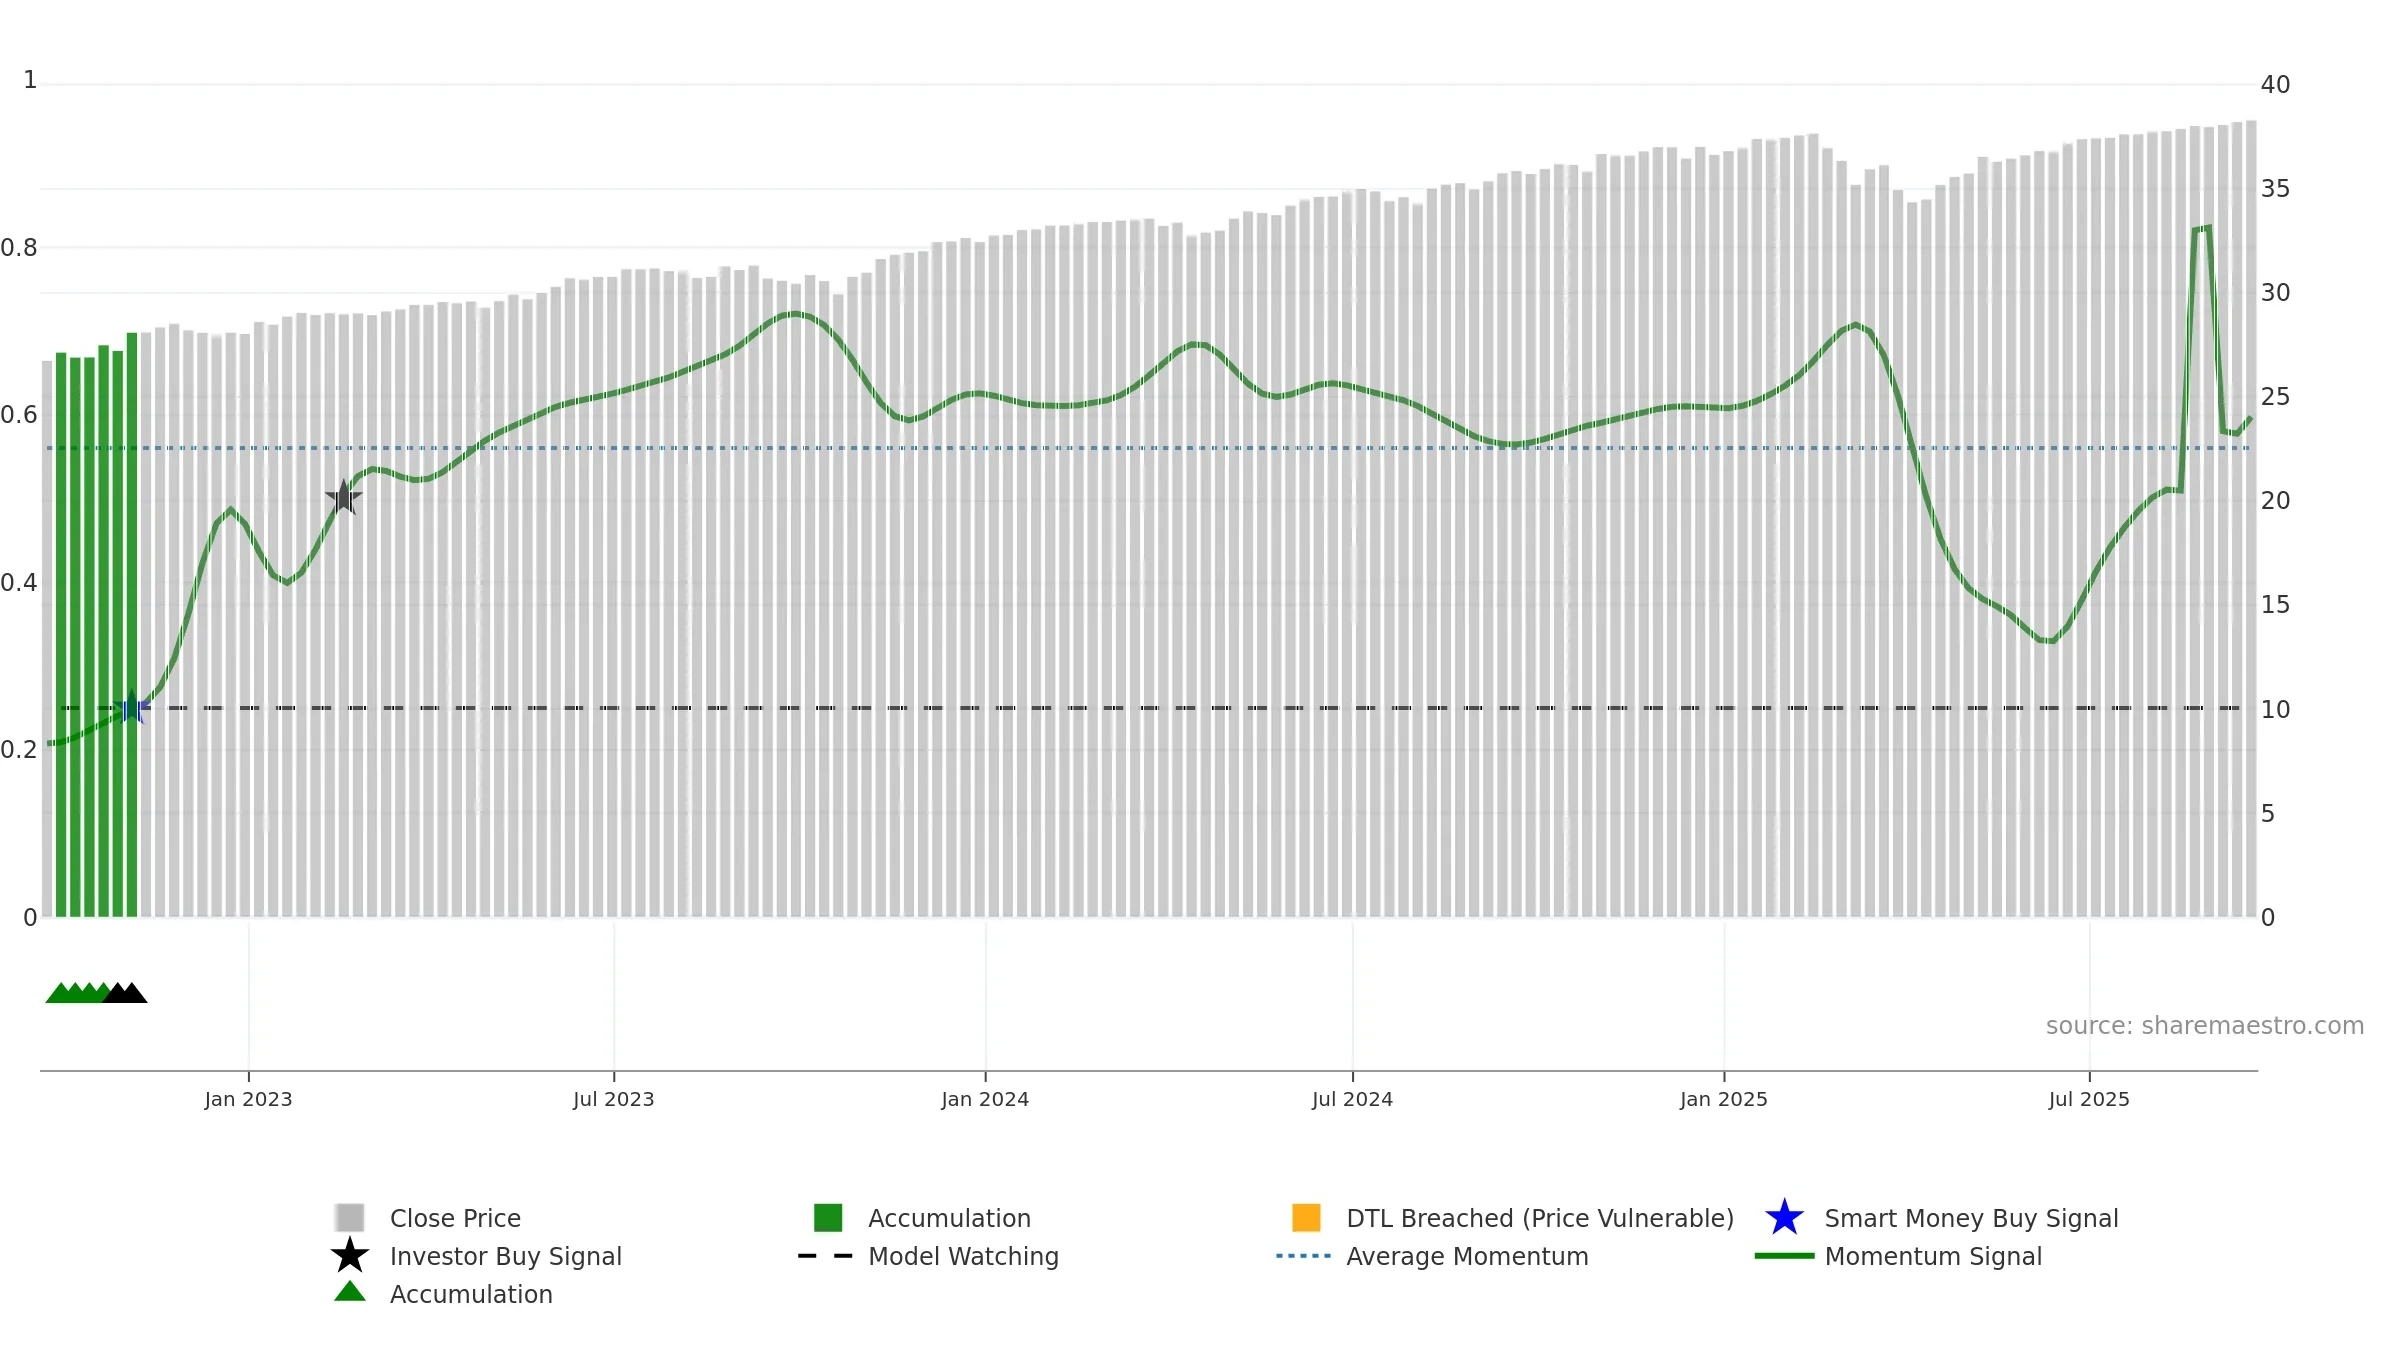Click the Smart Money Buy Signal label

[1971, 1218]
